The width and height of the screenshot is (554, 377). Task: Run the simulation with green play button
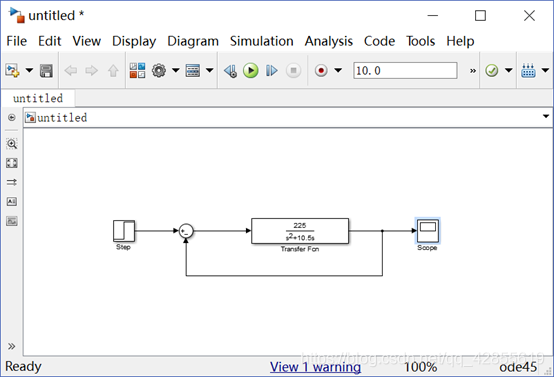pos(251,71)
